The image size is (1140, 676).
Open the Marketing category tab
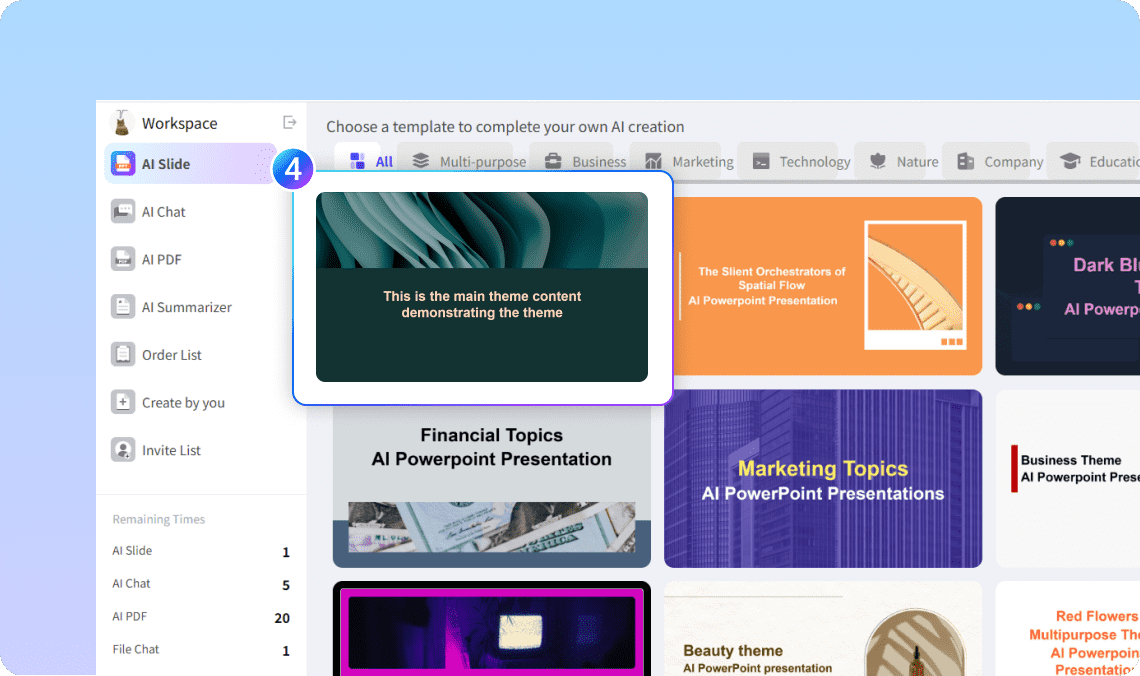688,161
